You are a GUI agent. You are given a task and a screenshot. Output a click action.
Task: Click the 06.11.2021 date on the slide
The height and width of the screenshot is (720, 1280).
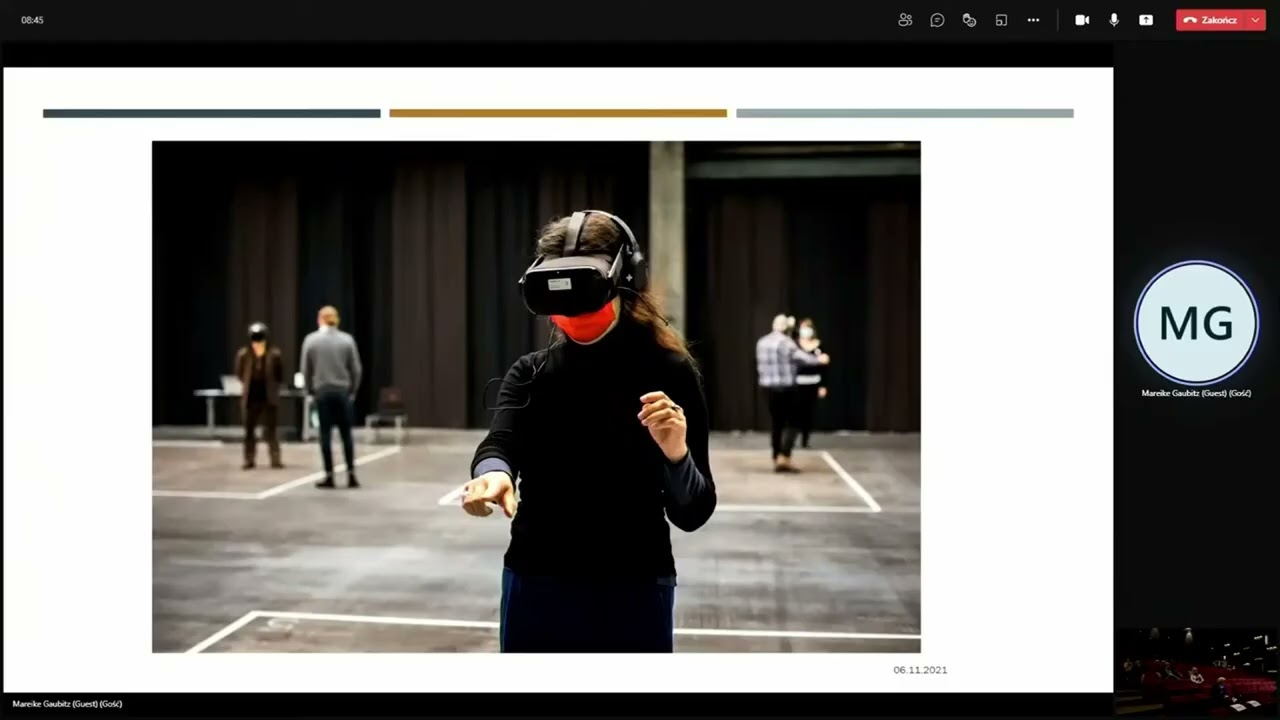tap(920, 670)
